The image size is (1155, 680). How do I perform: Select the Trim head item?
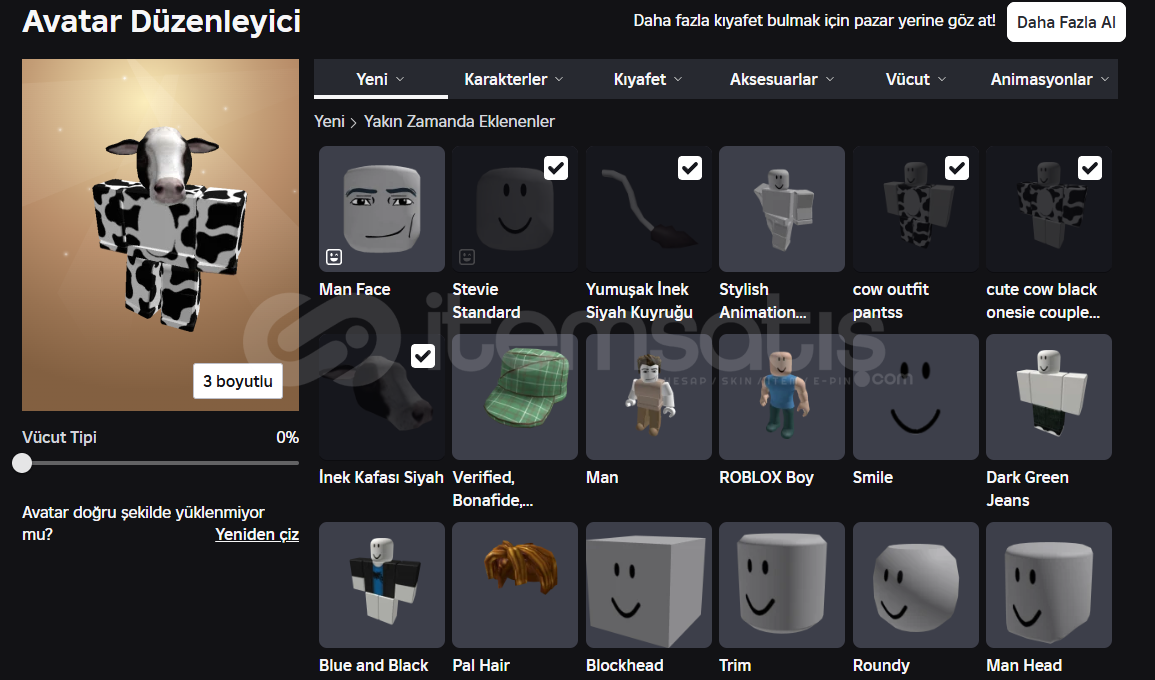(x=782, y=585)
